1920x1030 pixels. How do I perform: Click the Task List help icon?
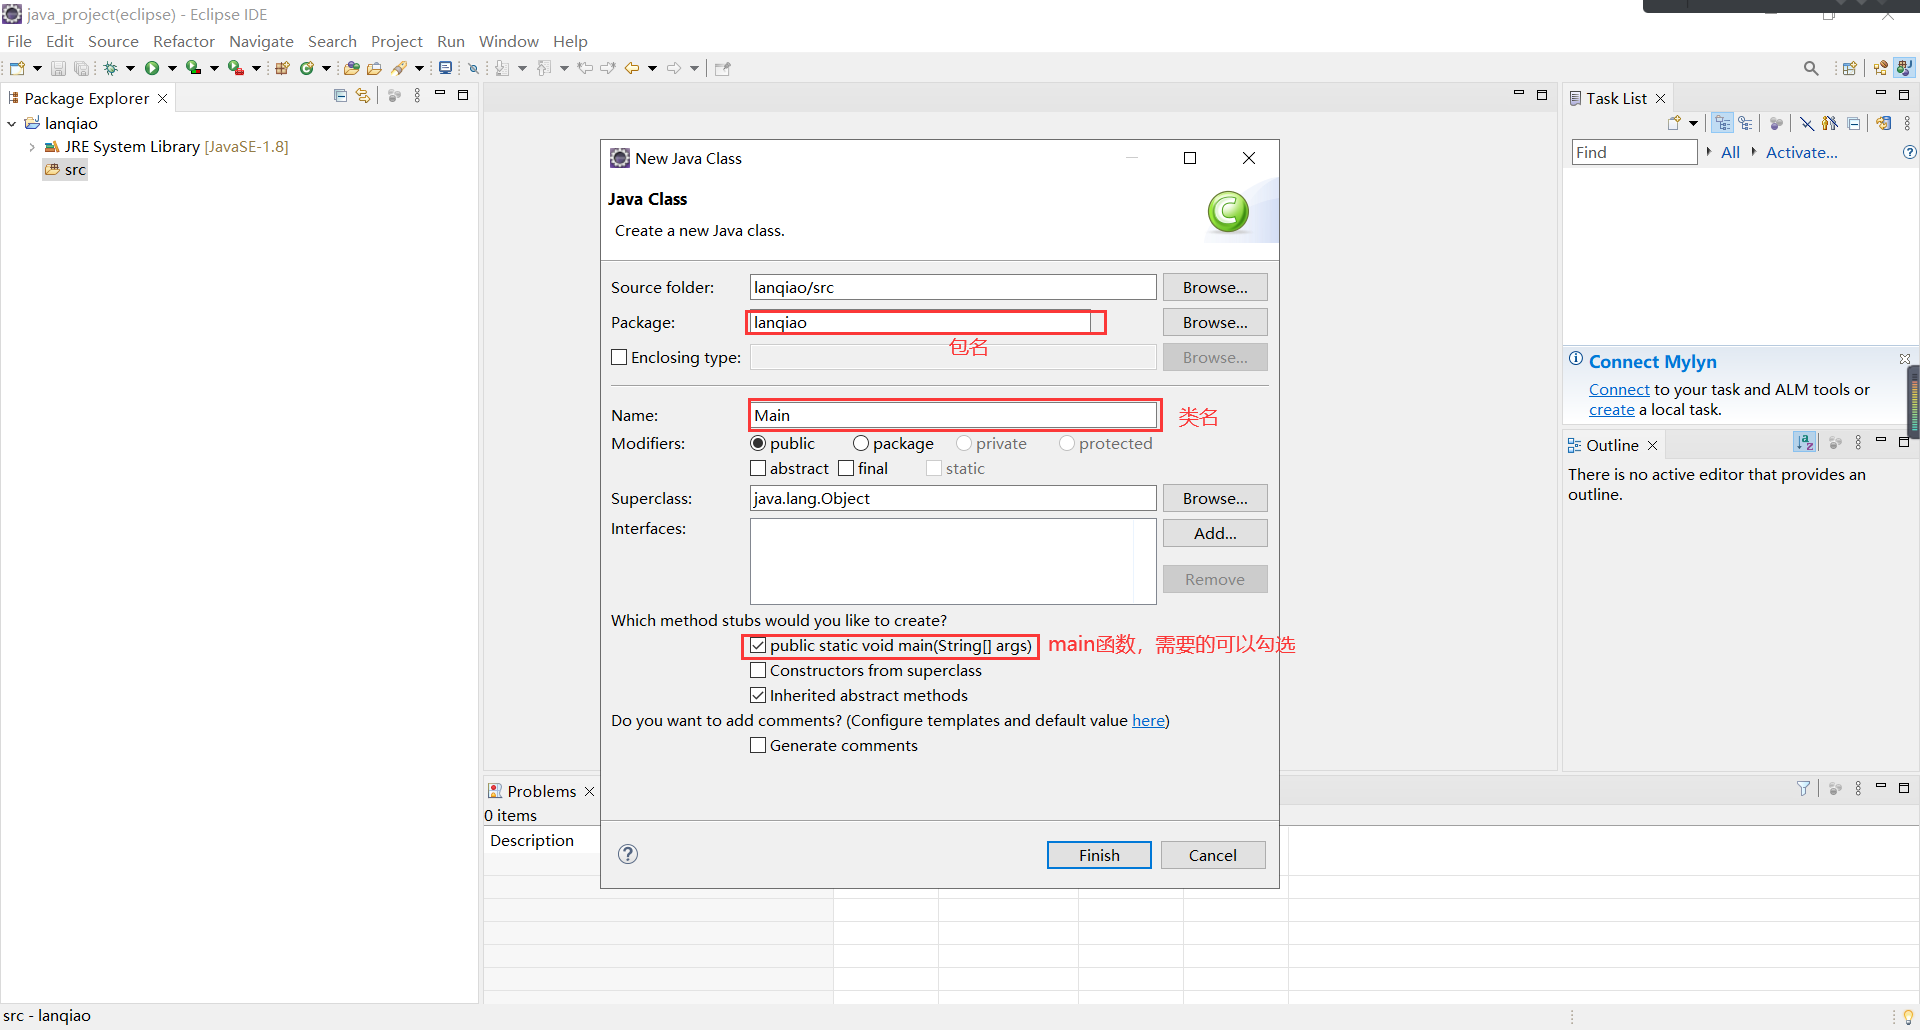pos(1909,152)
